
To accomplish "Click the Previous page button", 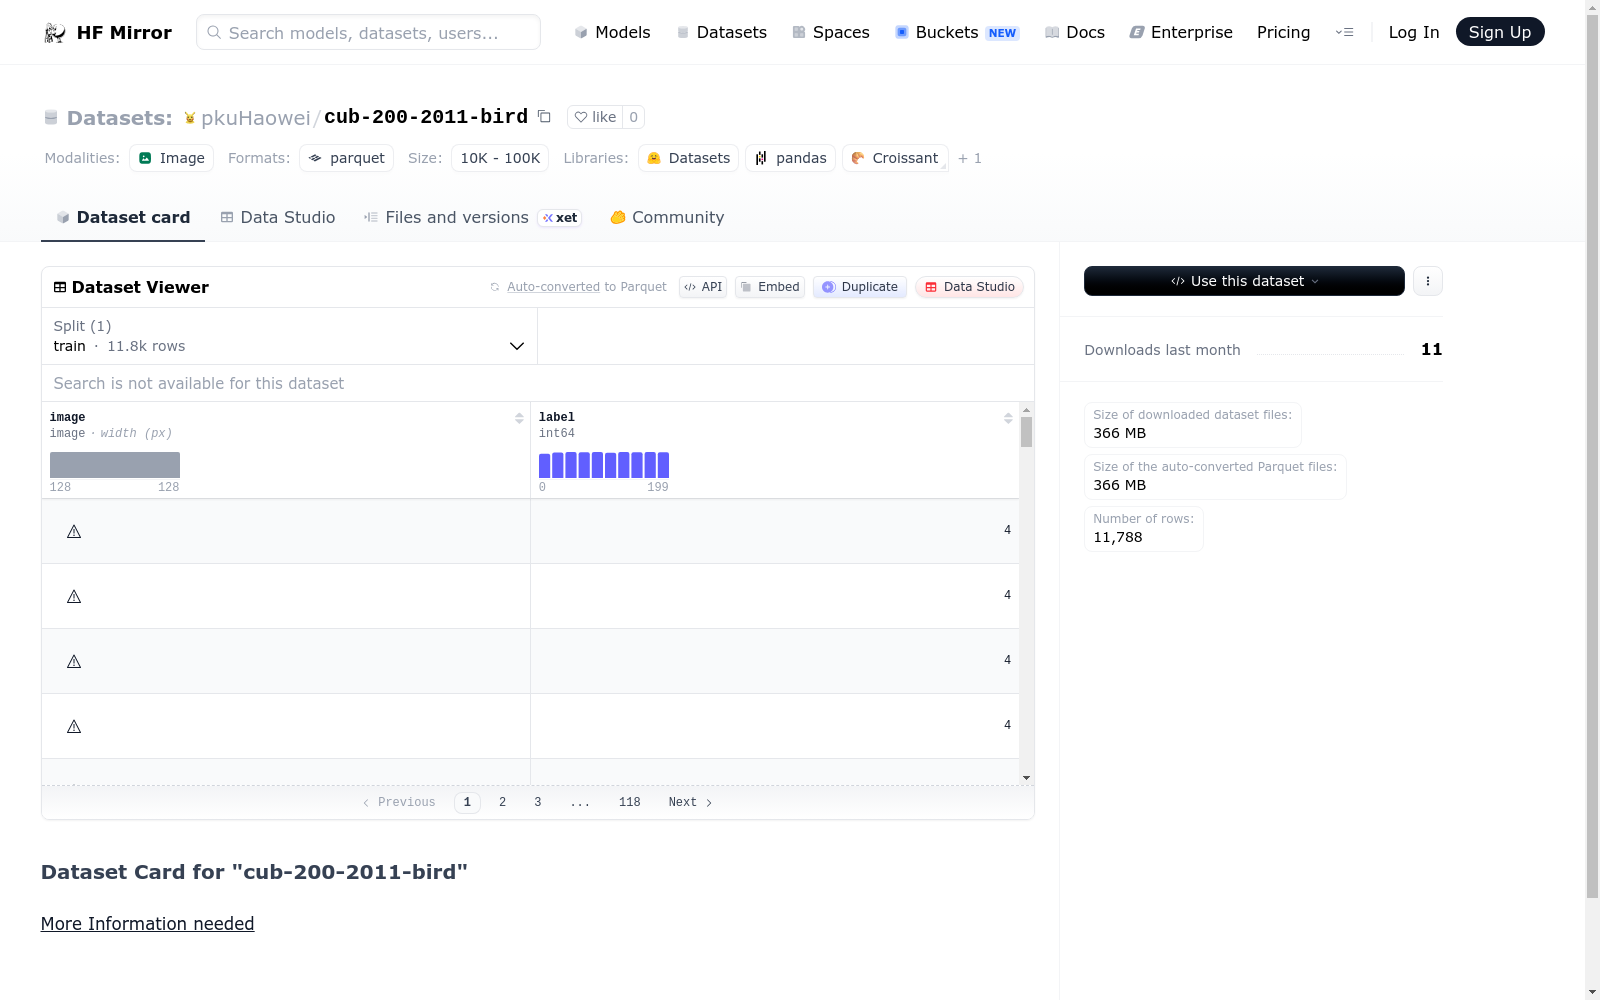I will coord(399,802).
